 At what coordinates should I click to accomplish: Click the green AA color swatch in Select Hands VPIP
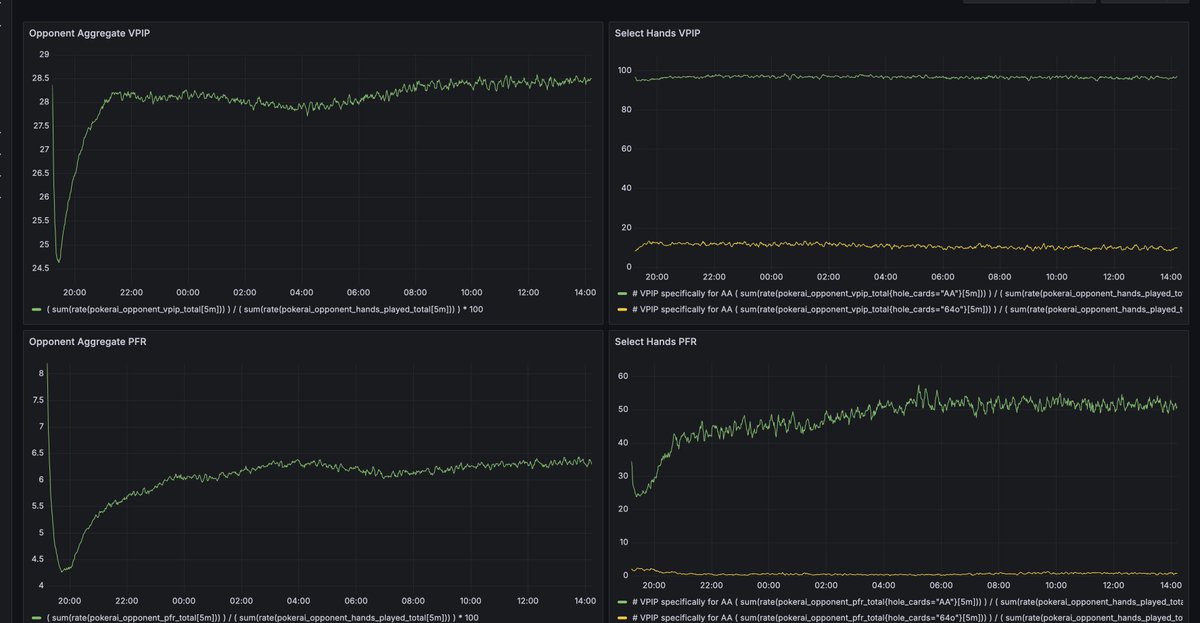coord(622,294)
